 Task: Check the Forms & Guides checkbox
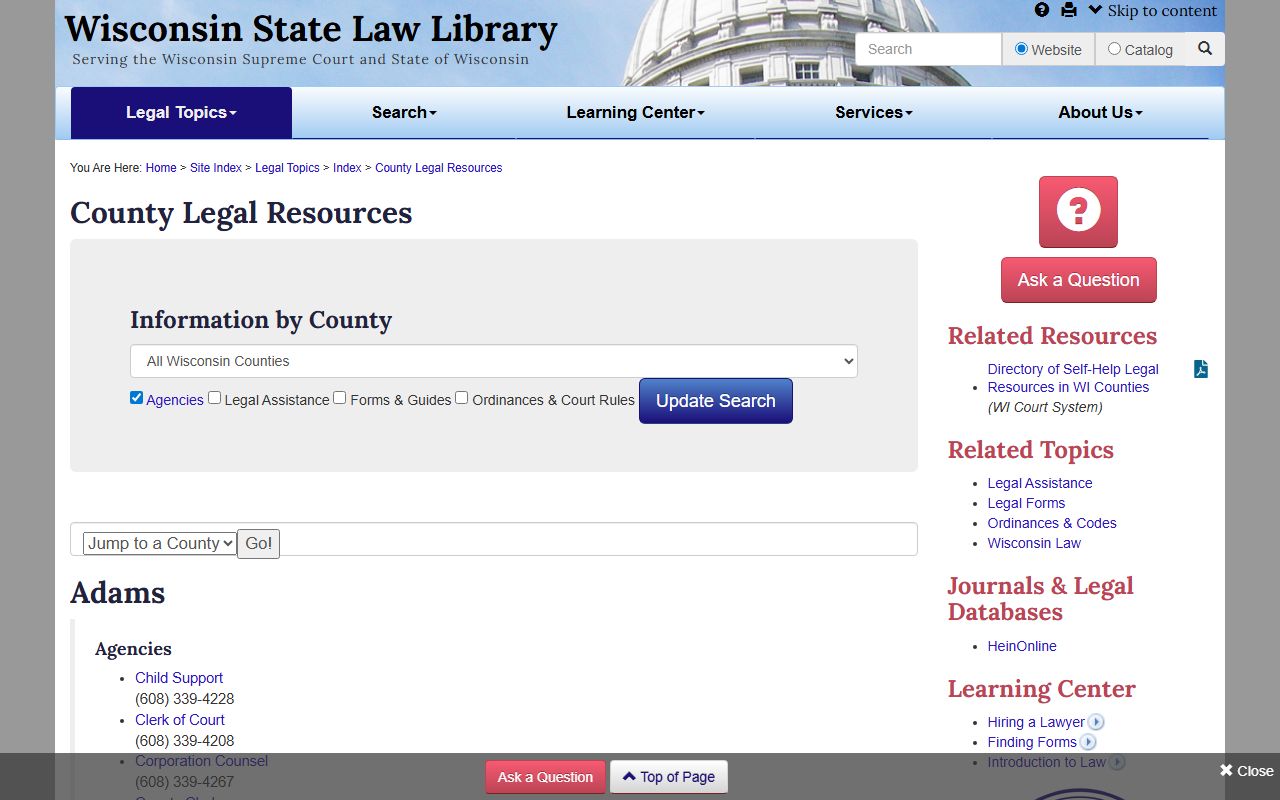(340, 397)
